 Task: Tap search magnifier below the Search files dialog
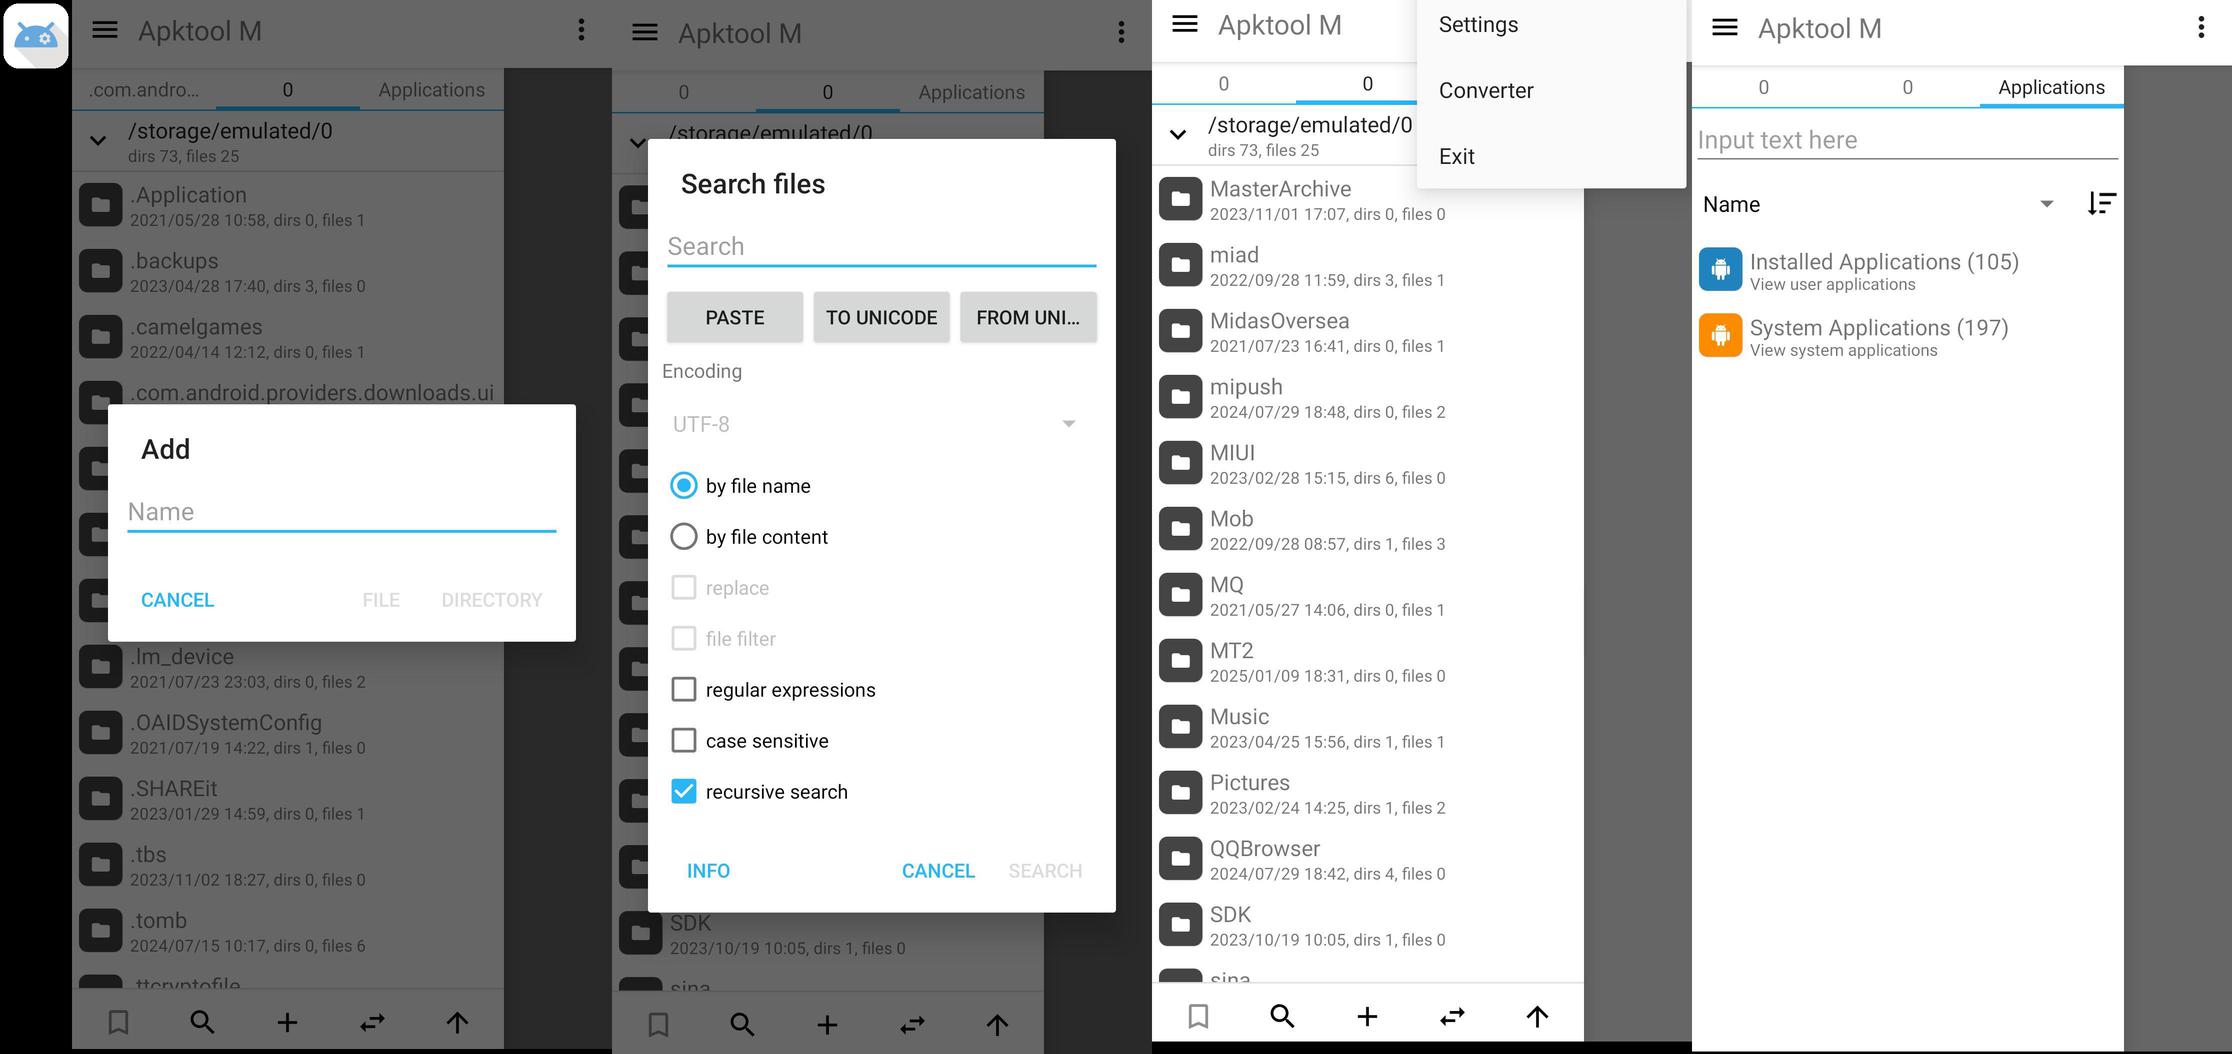tap(742, 1024)
